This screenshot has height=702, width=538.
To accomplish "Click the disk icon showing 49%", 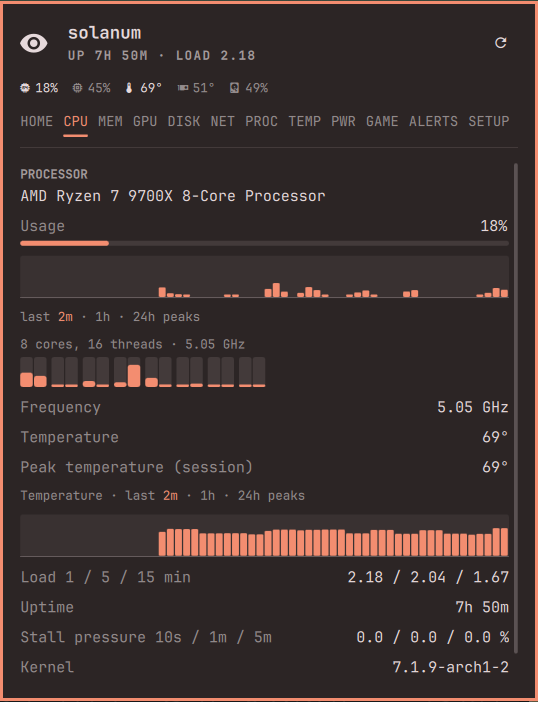I will tap(234, 88).
